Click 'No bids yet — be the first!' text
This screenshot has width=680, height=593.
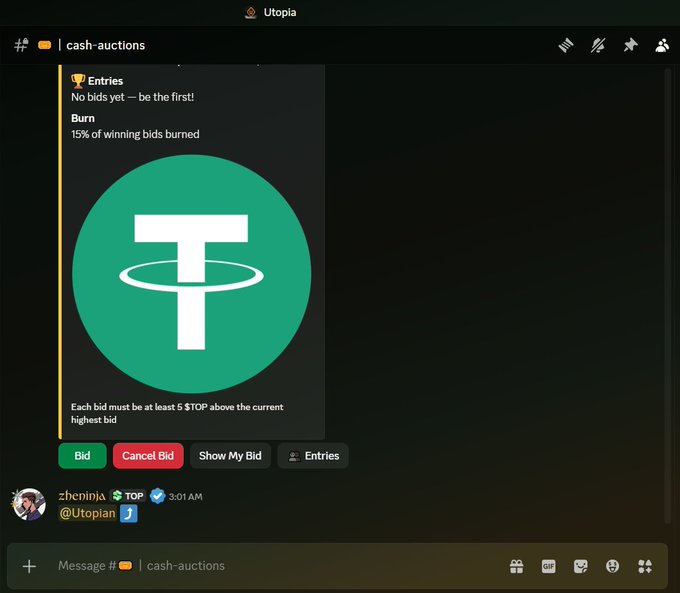click(133, 97)
